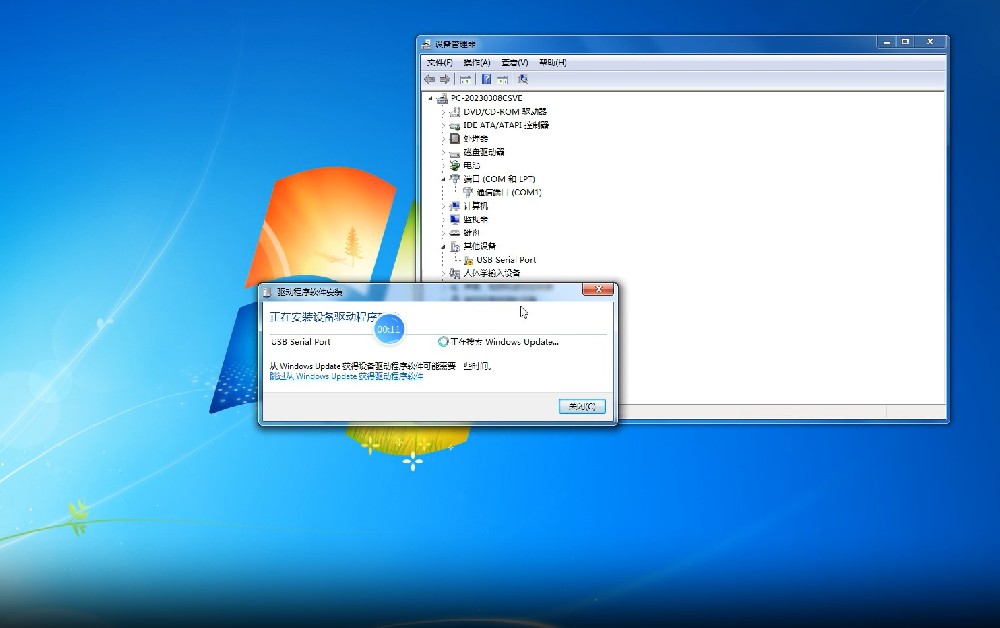This screenshot has width=1000, height=628.
Task: Collapse the Ports (COM and LPT) node
Action: (443, 179)
